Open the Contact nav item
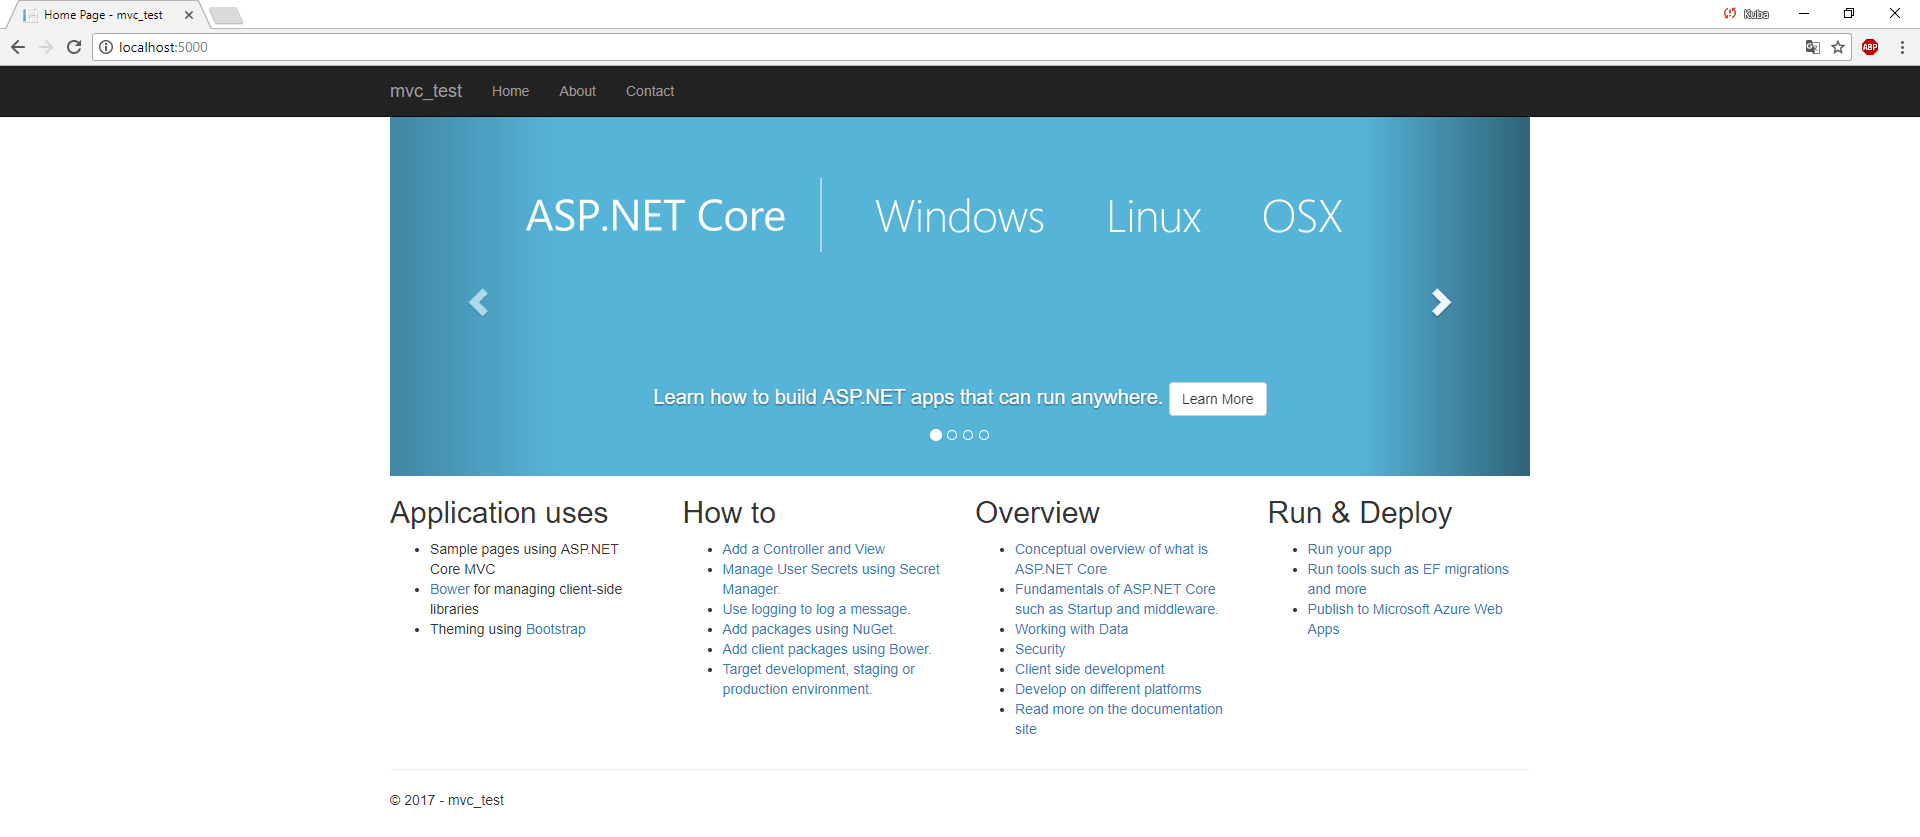 click(650, 91)
